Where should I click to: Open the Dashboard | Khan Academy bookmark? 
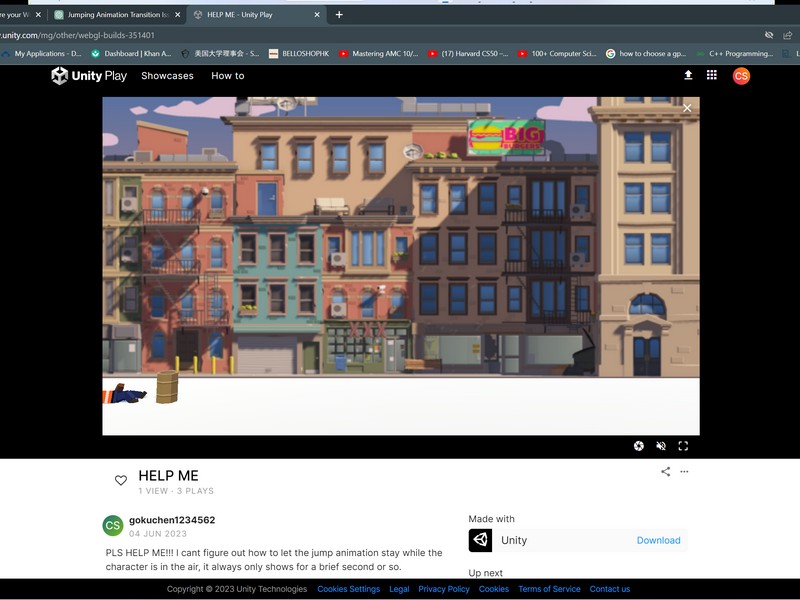point(131,54)
